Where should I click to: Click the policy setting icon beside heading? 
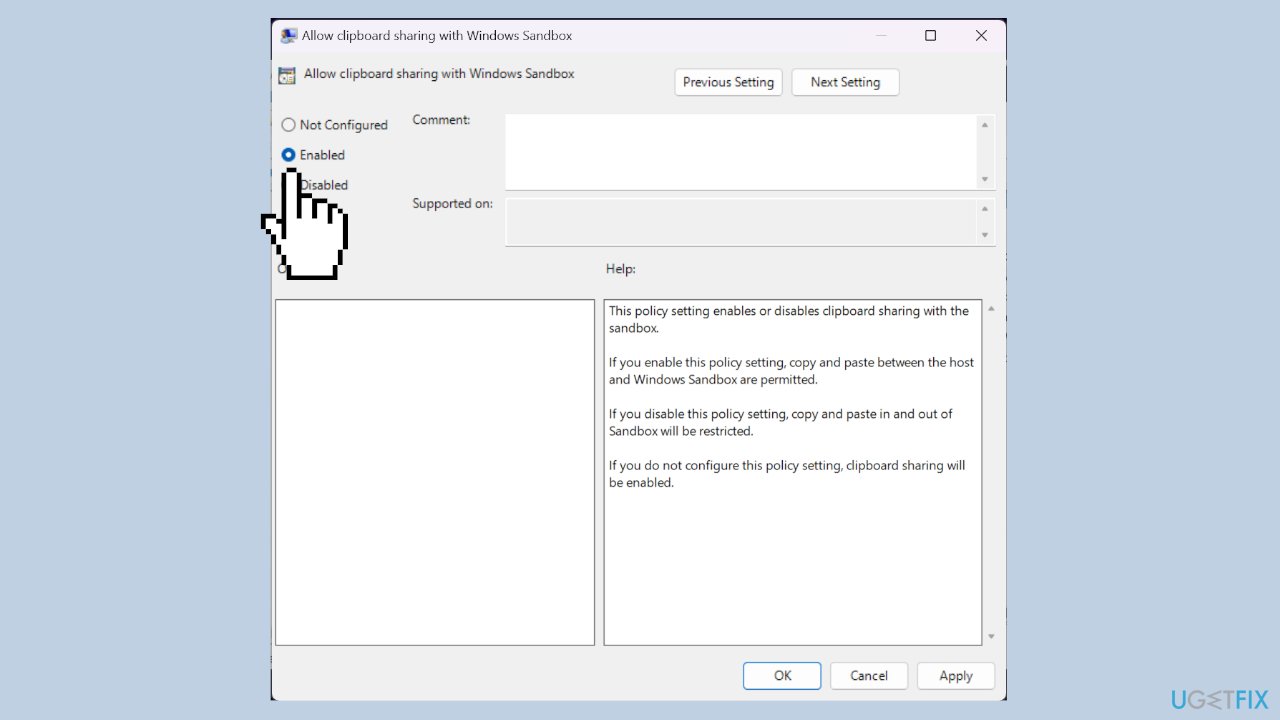[287, 75]
